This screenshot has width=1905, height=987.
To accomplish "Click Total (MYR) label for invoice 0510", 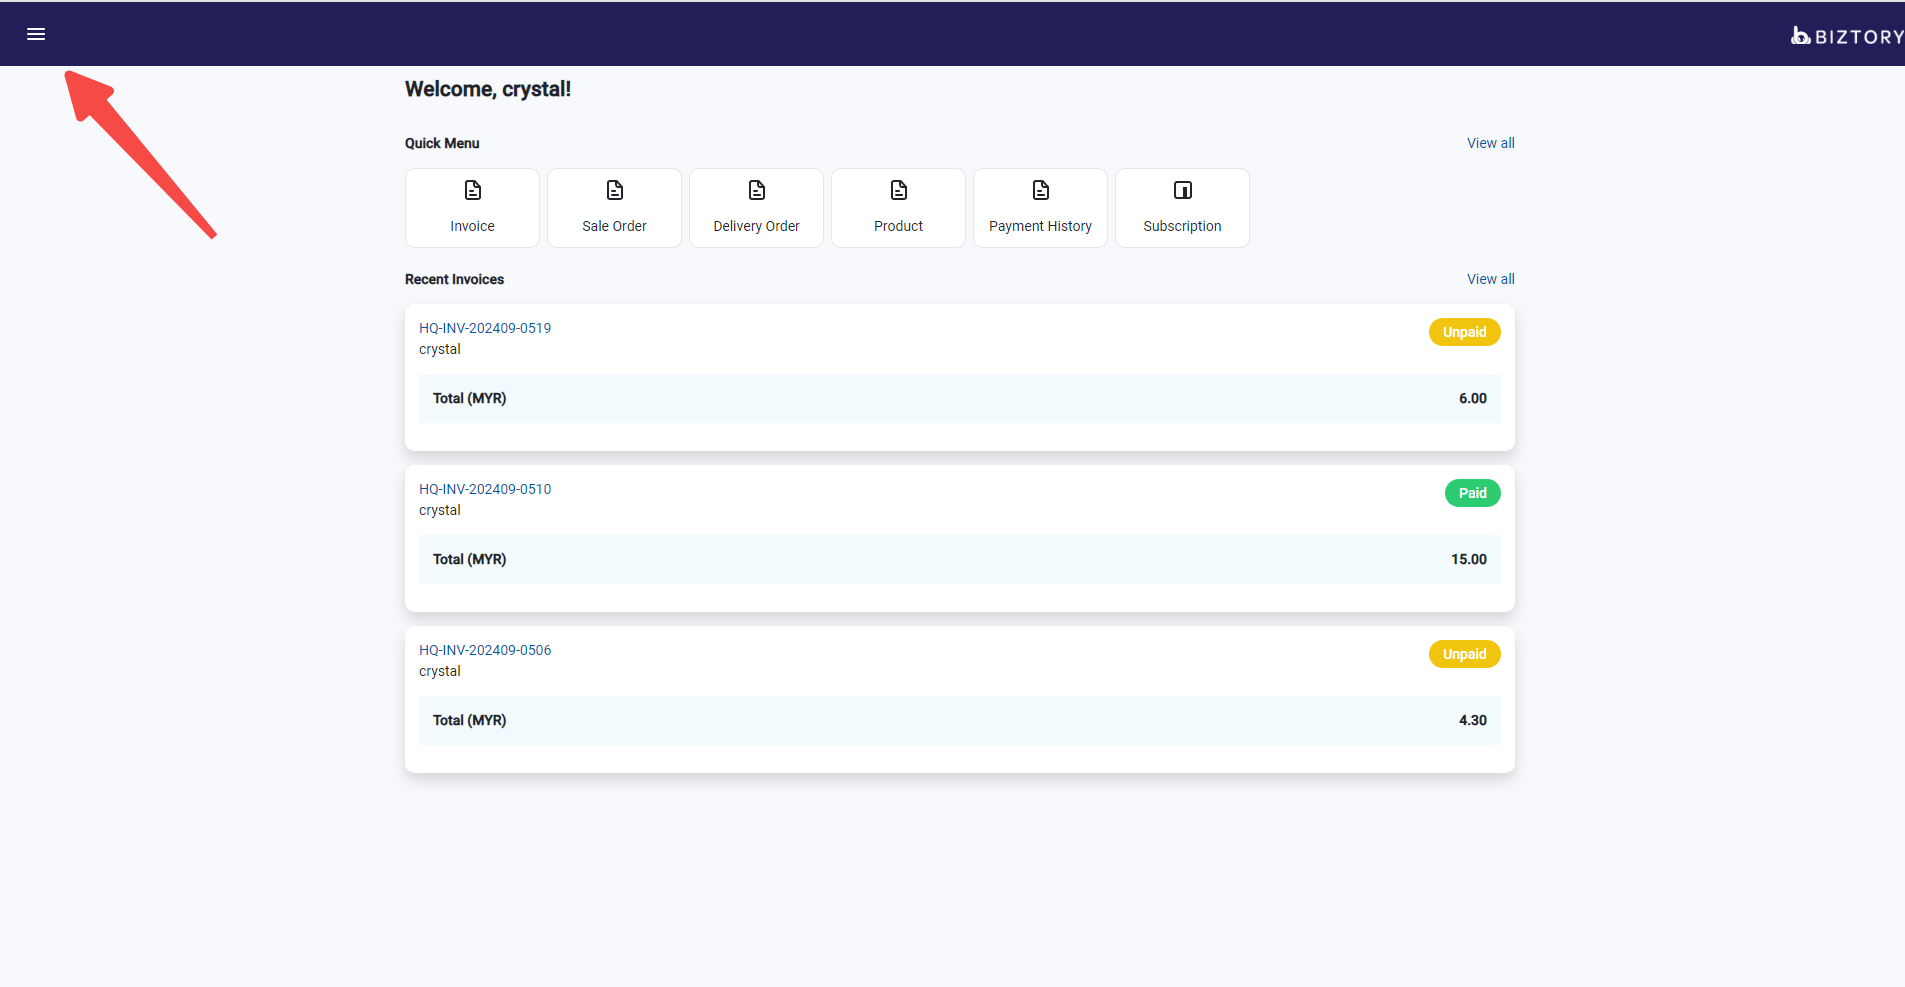I will (469, 559).
